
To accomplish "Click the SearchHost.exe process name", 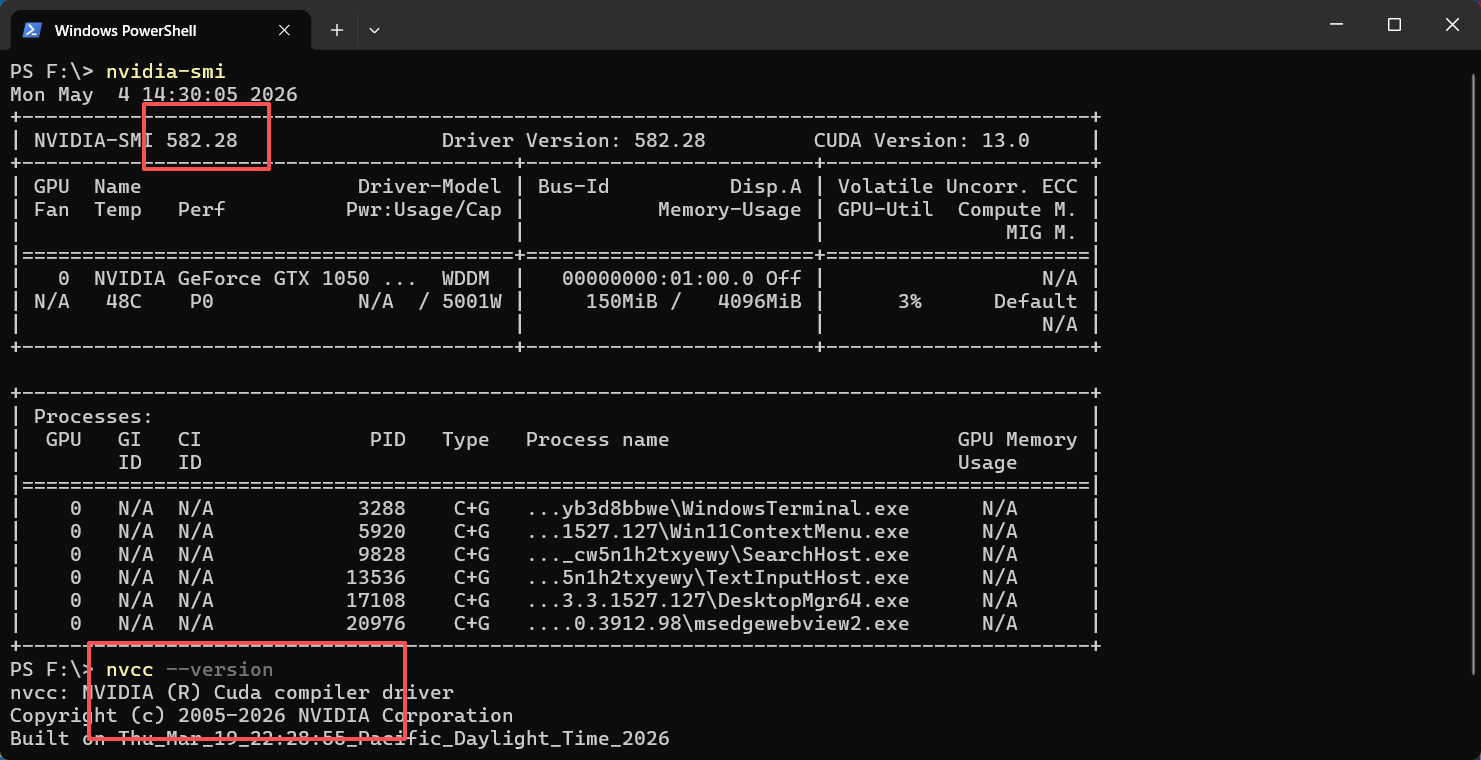I will pyautogui.click(x=718, y=554).
